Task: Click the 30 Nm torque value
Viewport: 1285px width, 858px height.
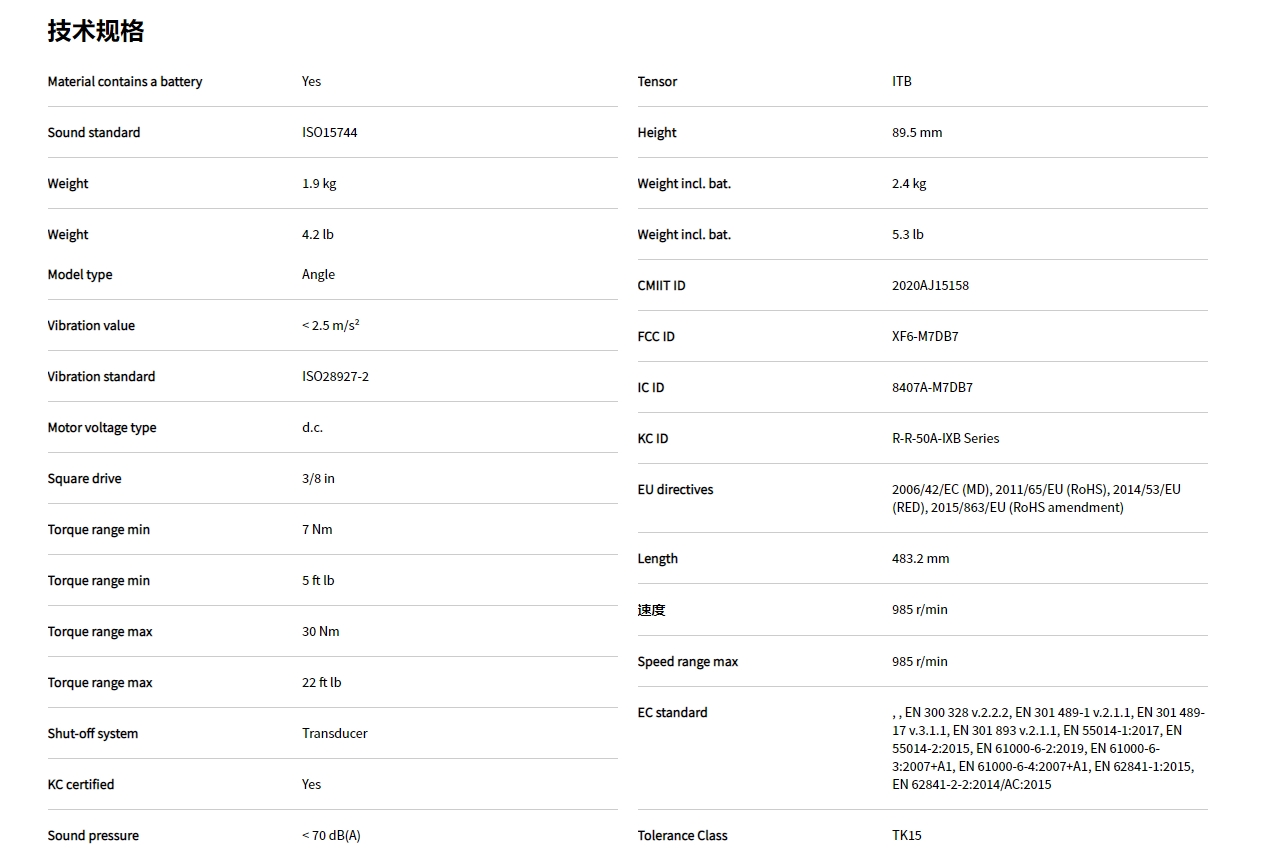Action: (320, 631)
